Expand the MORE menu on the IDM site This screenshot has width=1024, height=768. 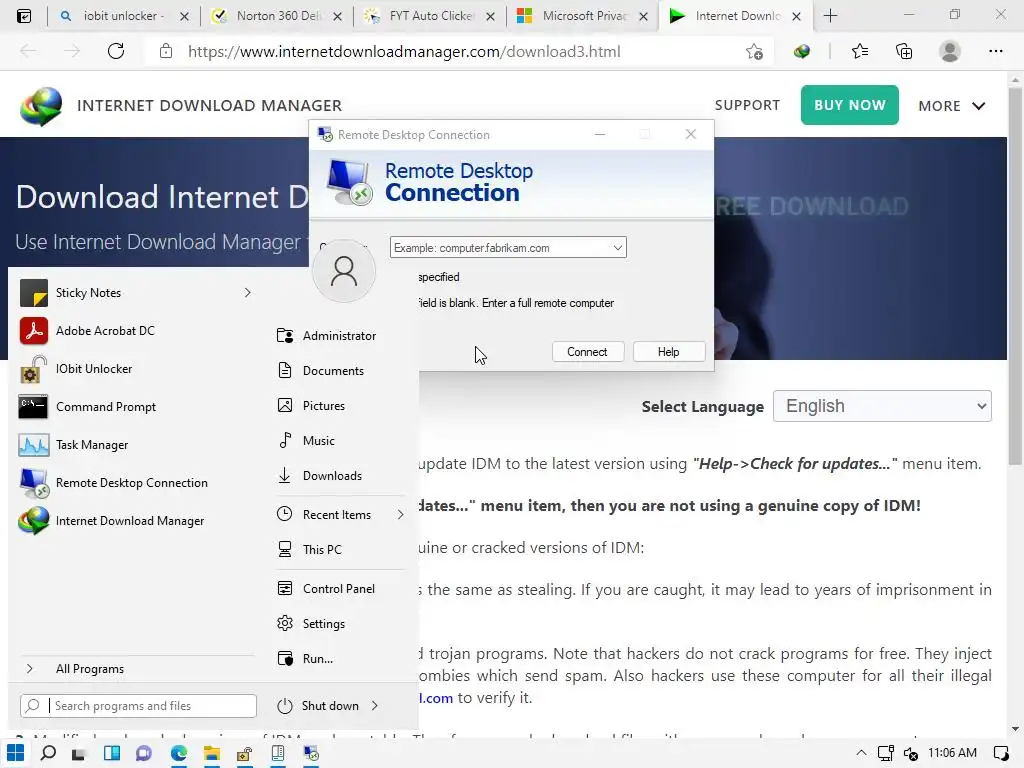click(952, 106)
